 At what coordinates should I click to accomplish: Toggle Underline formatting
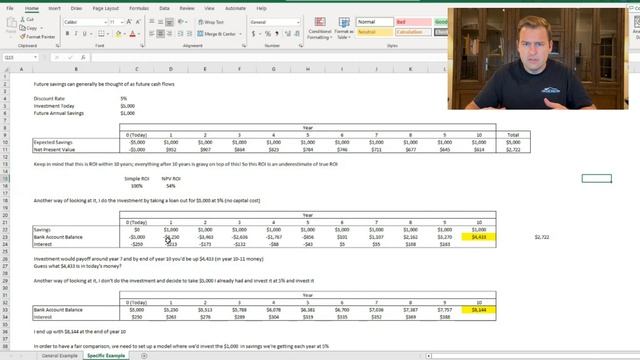(x=84, y=34)
